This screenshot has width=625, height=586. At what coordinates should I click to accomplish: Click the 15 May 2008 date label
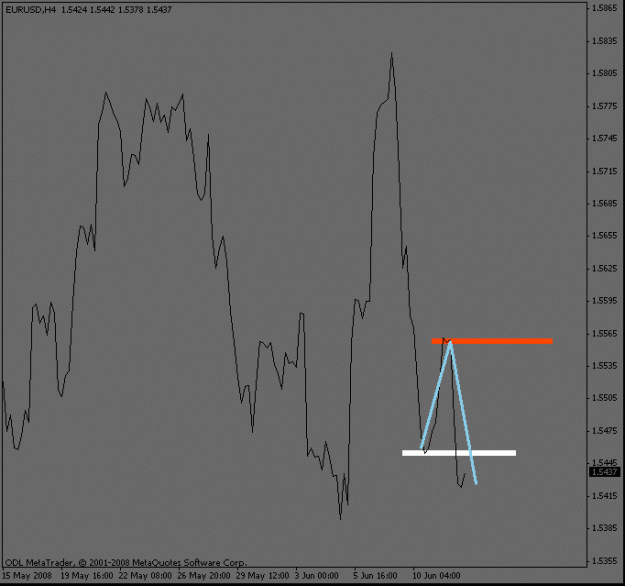point(27,576)
